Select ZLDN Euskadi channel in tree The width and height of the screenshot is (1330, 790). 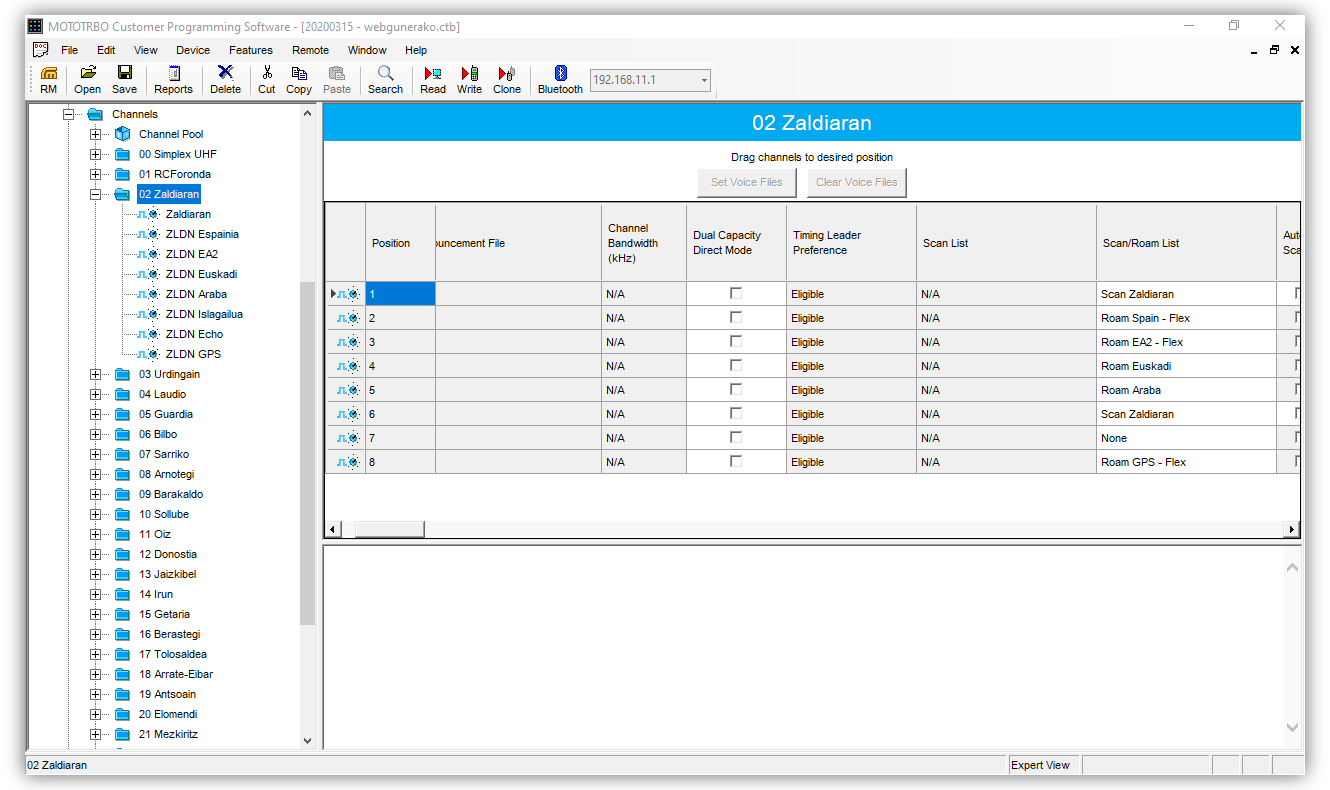point(201,274)
